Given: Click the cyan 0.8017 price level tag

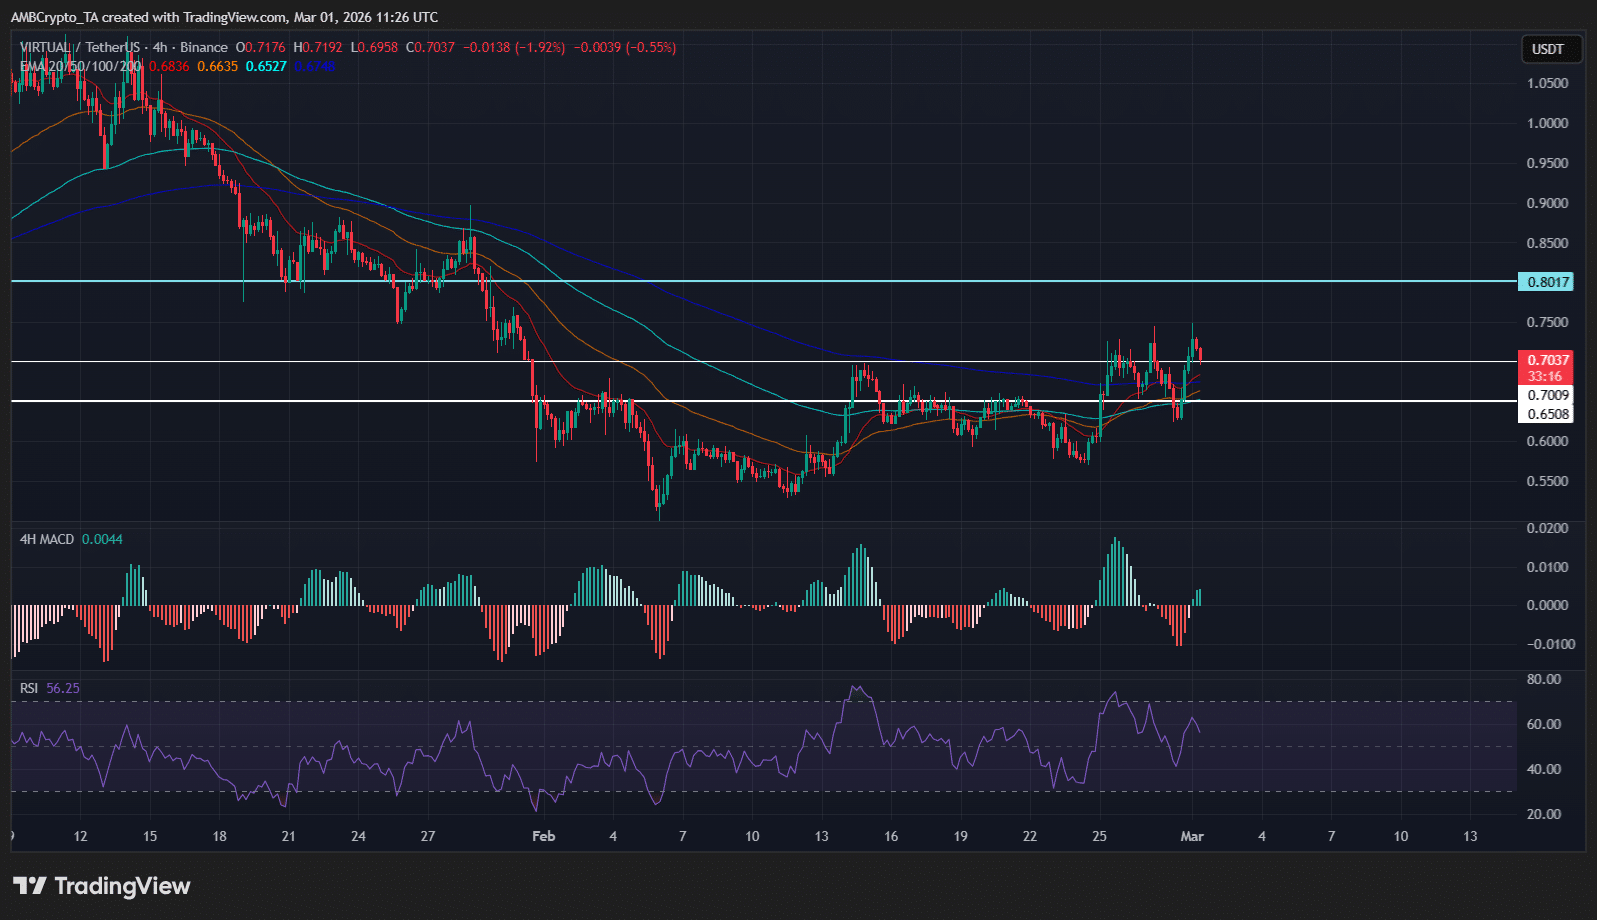Looking at the screenshot, I should [1545, 282].
